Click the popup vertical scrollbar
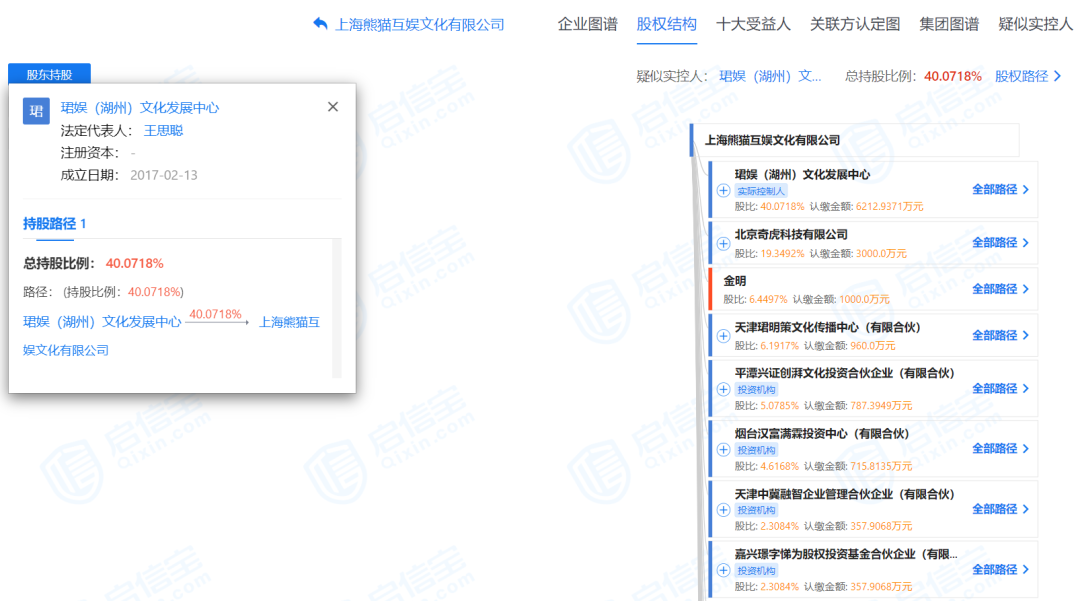This screenshot has height=601, width=1080. click(x=337, y=308)
